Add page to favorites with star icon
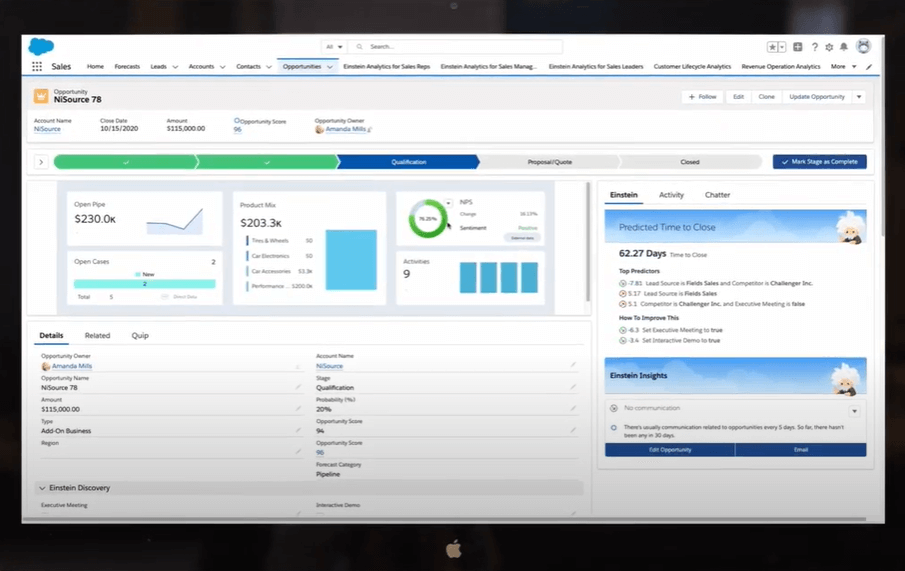The height and width of the screenshot is (571, 905). pyautogui.click(x=772, y=47)
